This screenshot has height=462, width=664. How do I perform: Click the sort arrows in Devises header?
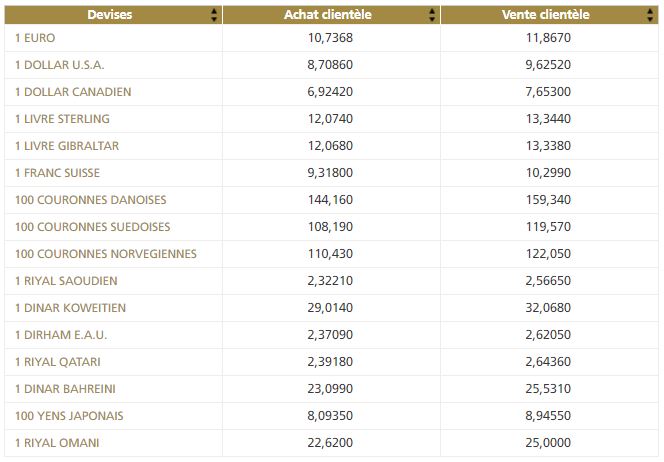214,15
